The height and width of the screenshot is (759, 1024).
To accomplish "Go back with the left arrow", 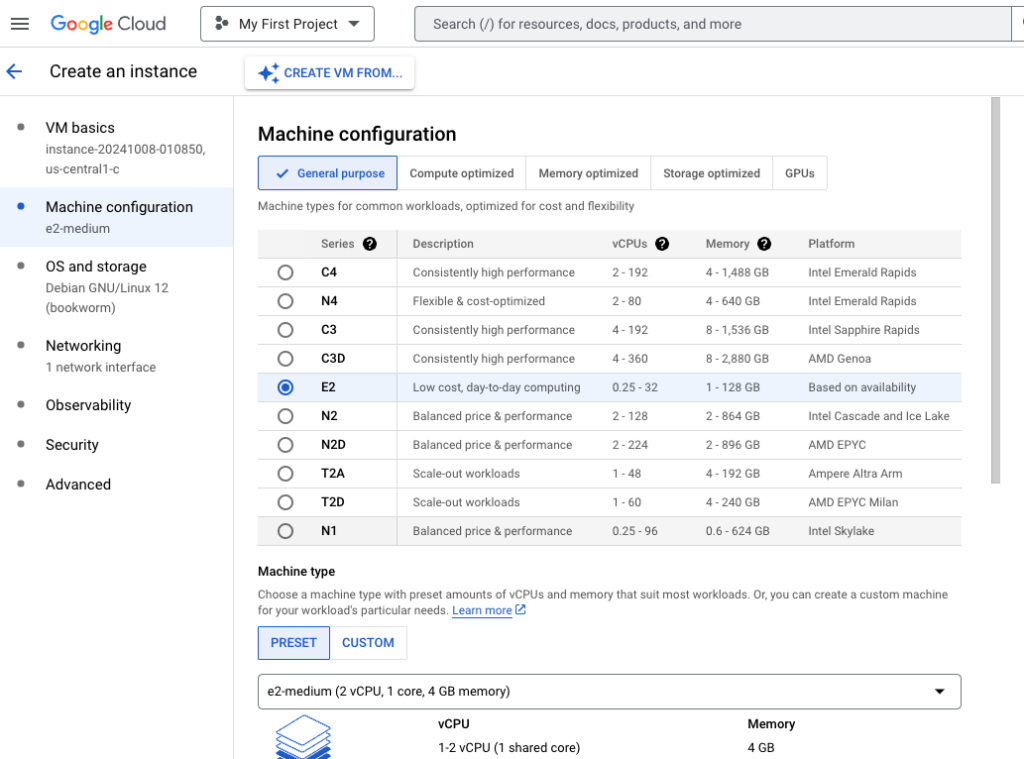I will [14, 71].
